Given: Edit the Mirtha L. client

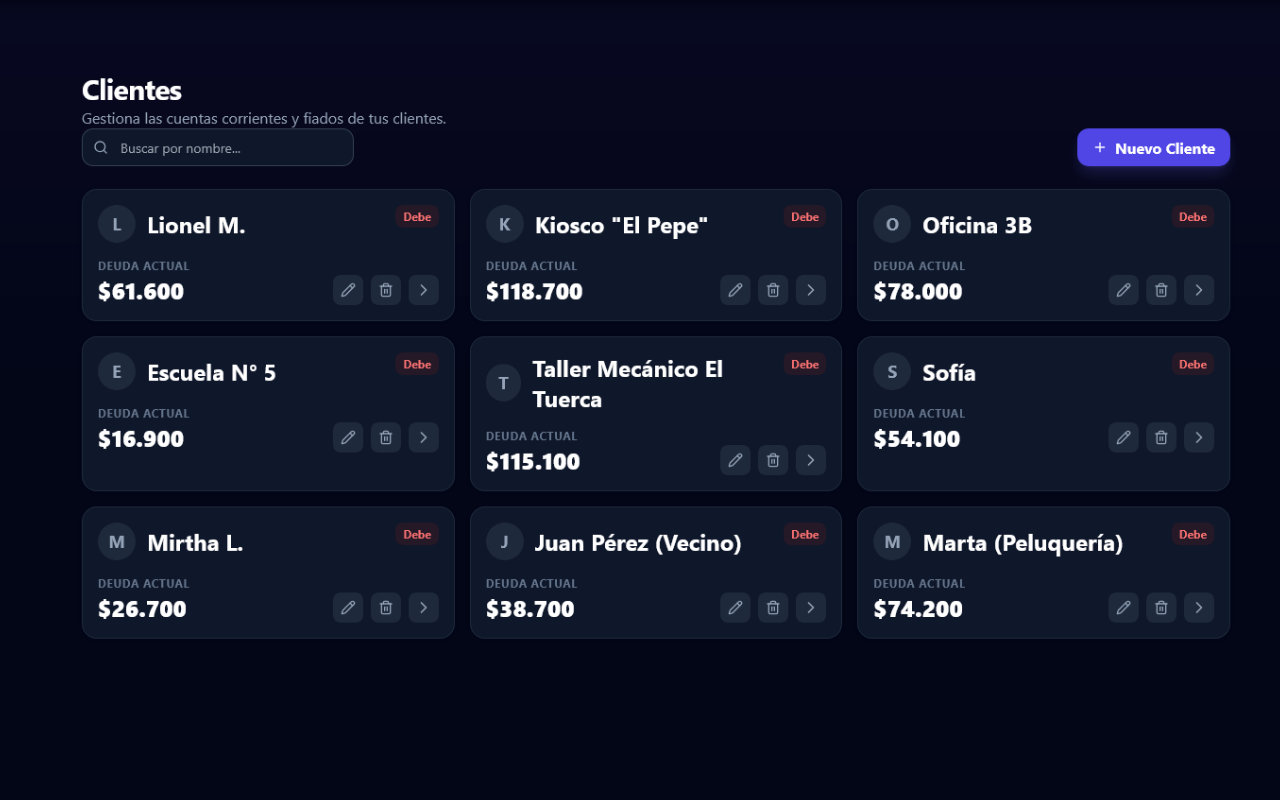Looking at the screenshot, I should point(348,607).
